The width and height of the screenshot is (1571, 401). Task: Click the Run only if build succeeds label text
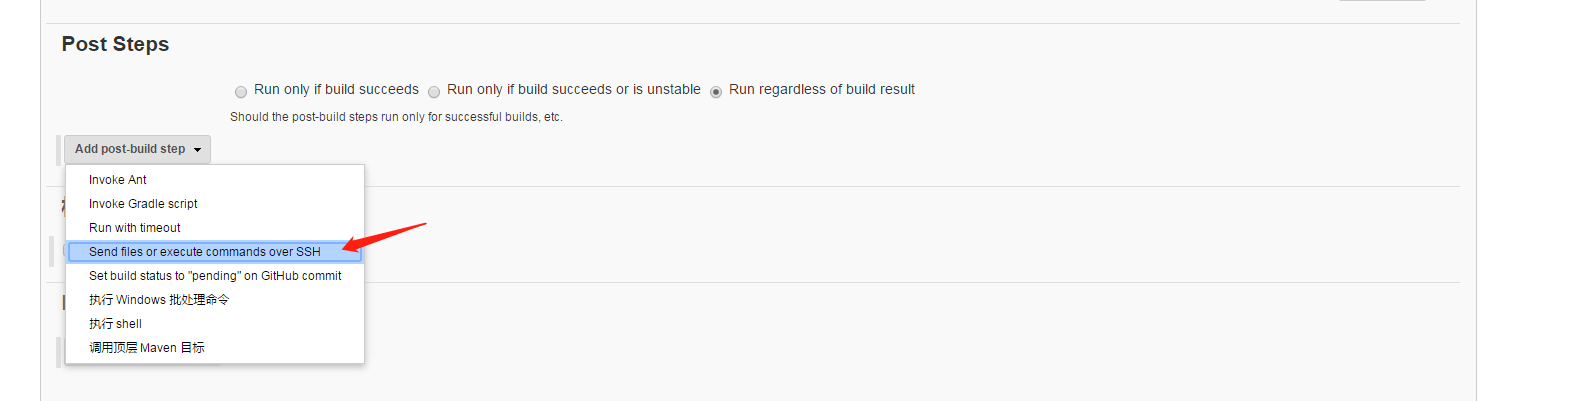point(336,89)
